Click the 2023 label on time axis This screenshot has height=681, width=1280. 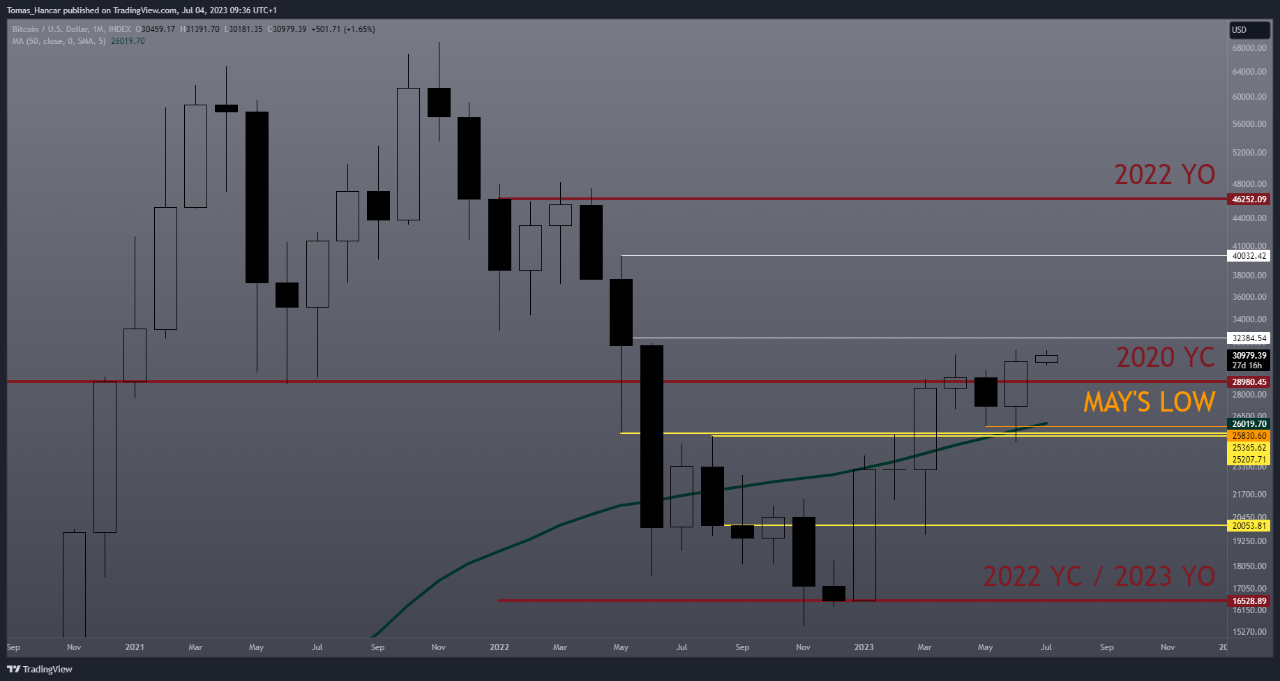tap(865, 647)
